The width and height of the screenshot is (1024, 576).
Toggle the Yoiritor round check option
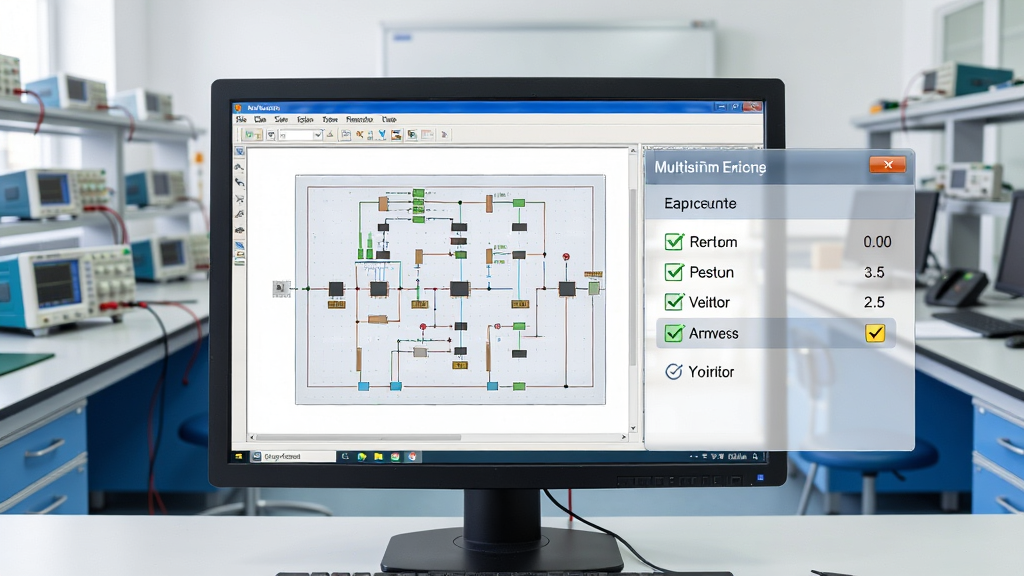point(673,372)
